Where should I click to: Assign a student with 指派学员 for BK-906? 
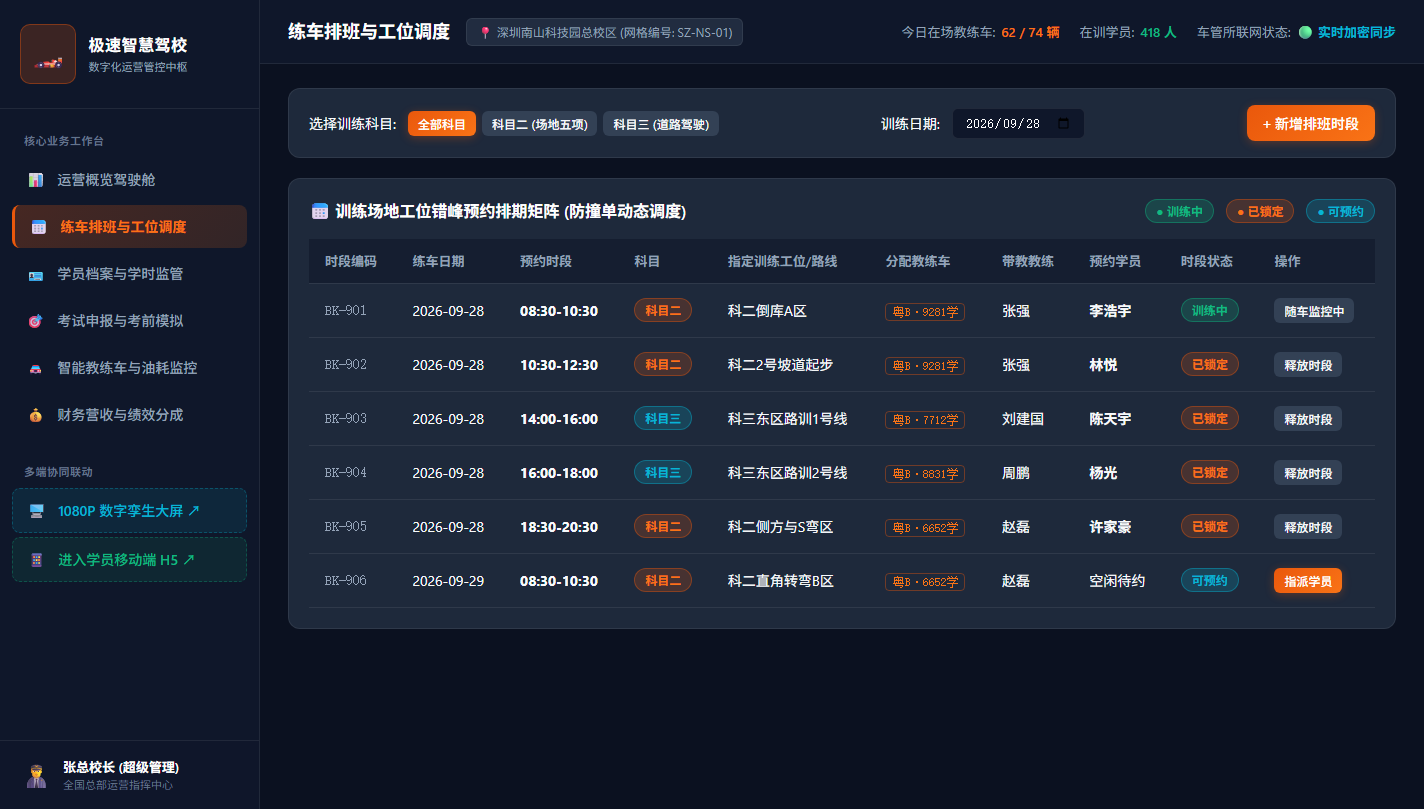1308,581
